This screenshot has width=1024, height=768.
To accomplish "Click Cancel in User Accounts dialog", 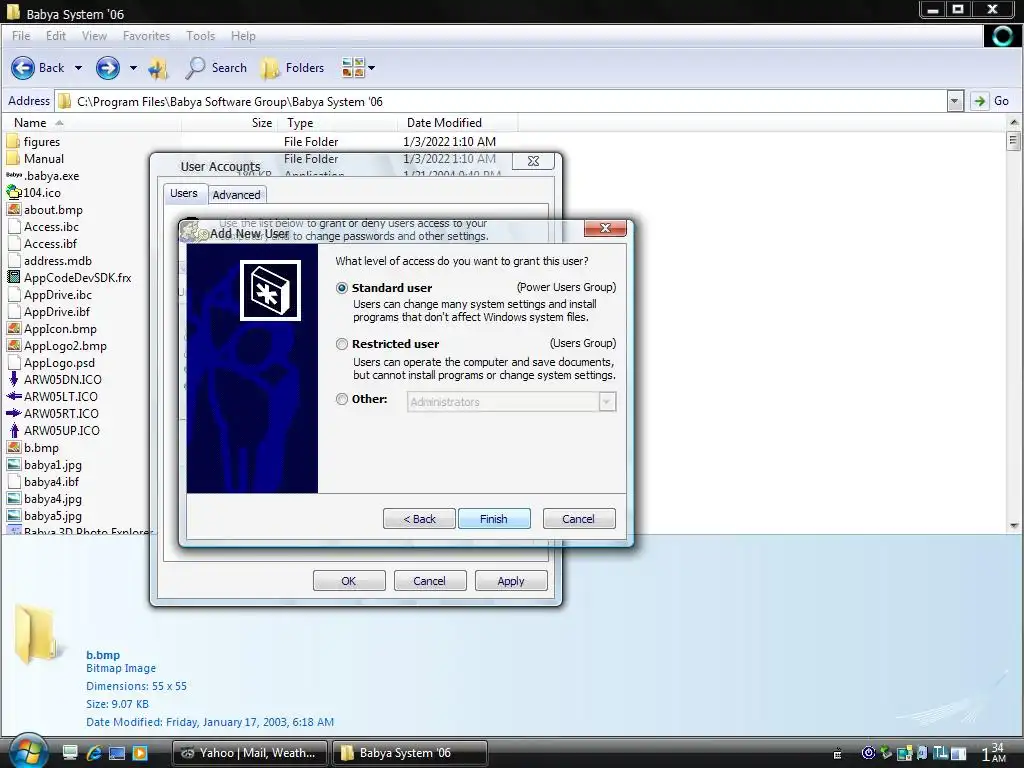I will pos(430,581).
